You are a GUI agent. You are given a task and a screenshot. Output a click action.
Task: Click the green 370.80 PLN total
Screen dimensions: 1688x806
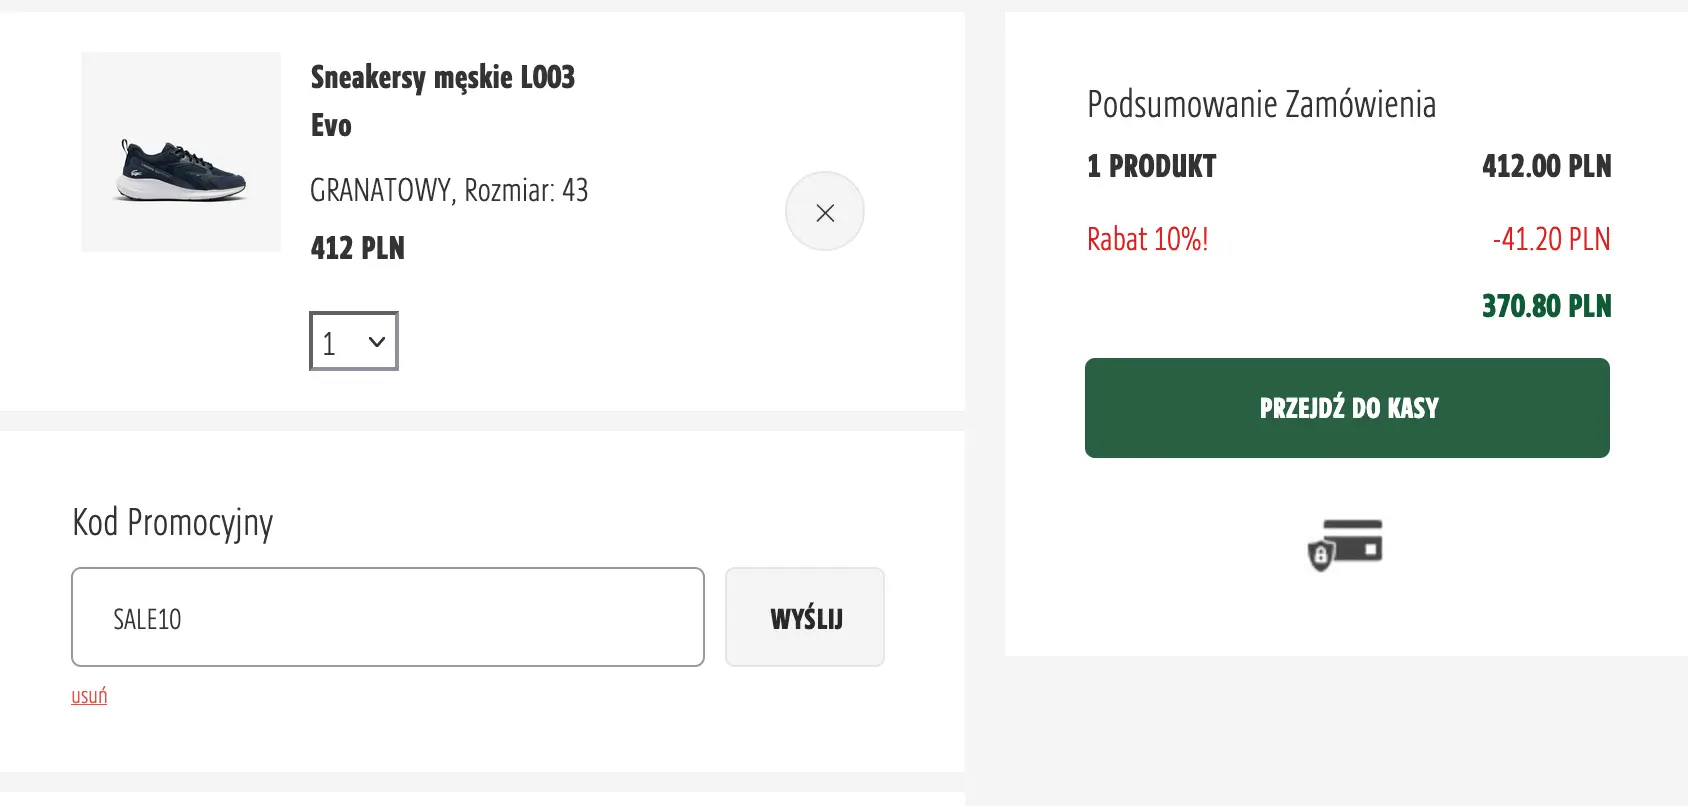(x=1546, y=306)
